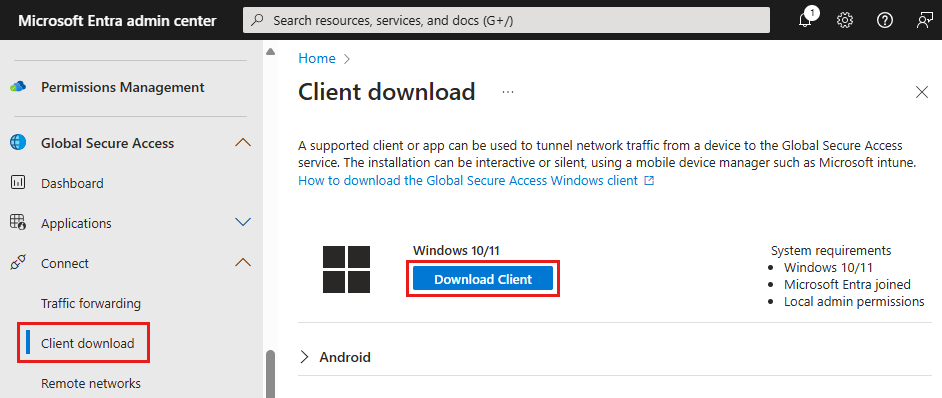Select Client download in the sidebar
This screenshot has height=398, width=942.
88,344
